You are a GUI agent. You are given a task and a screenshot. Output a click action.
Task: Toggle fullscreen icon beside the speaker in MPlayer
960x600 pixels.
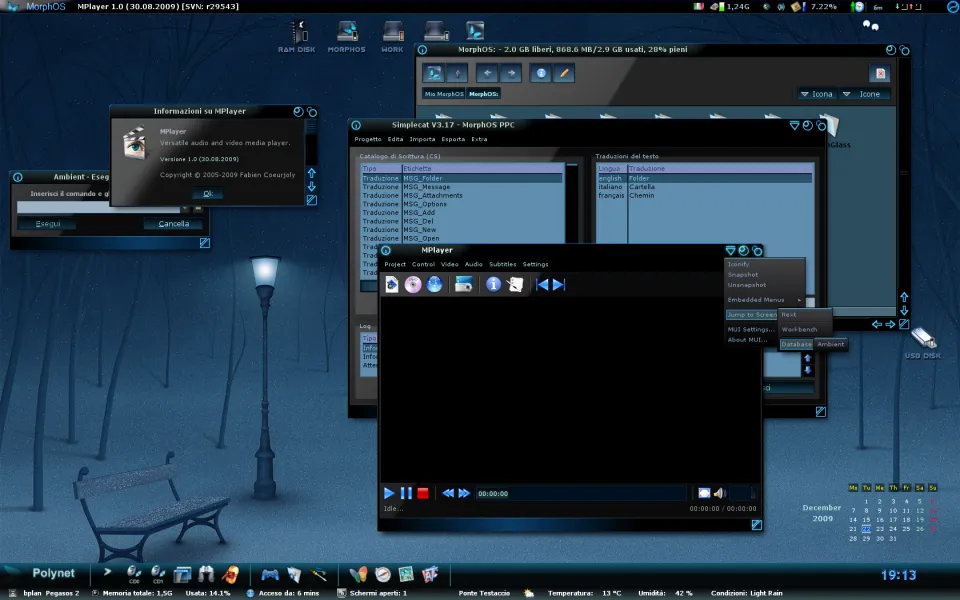[x=704, y=493]
